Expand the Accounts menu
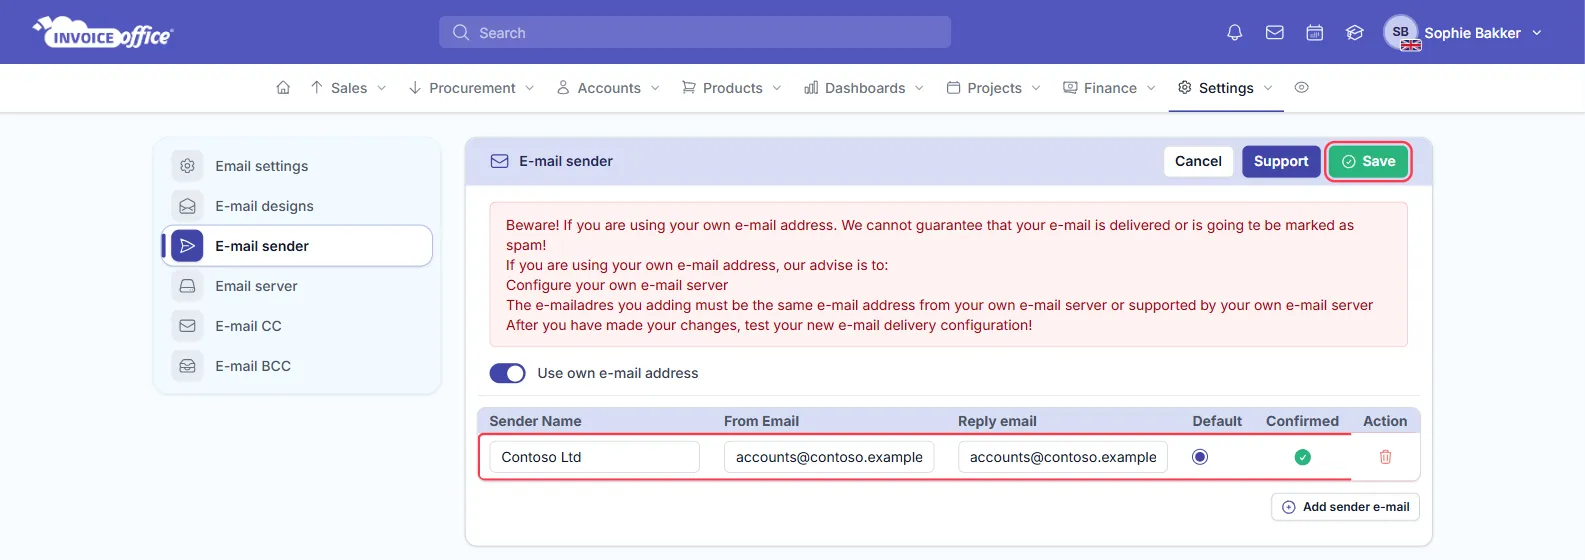The width and height of the screenshot is (1585, 560). coord(608,88)
